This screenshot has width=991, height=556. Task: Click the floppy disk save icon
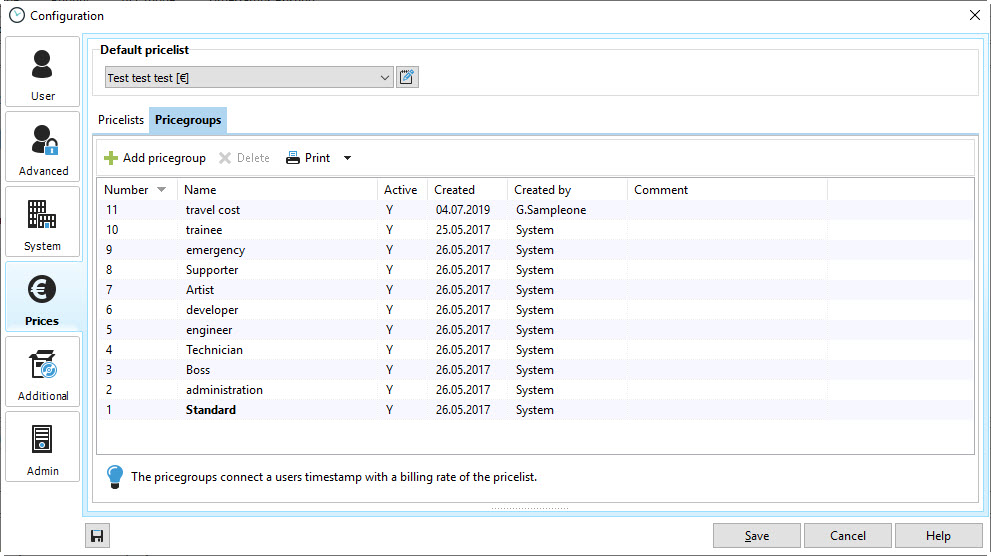click(97, 536)
